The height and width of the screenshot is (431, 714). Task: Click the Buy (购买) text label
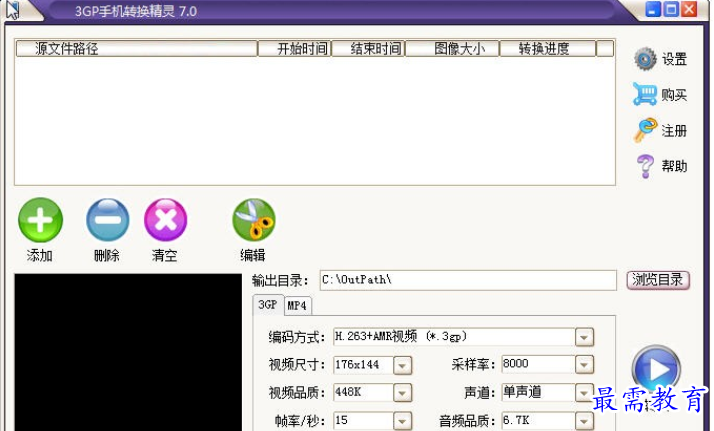point(674,95)
